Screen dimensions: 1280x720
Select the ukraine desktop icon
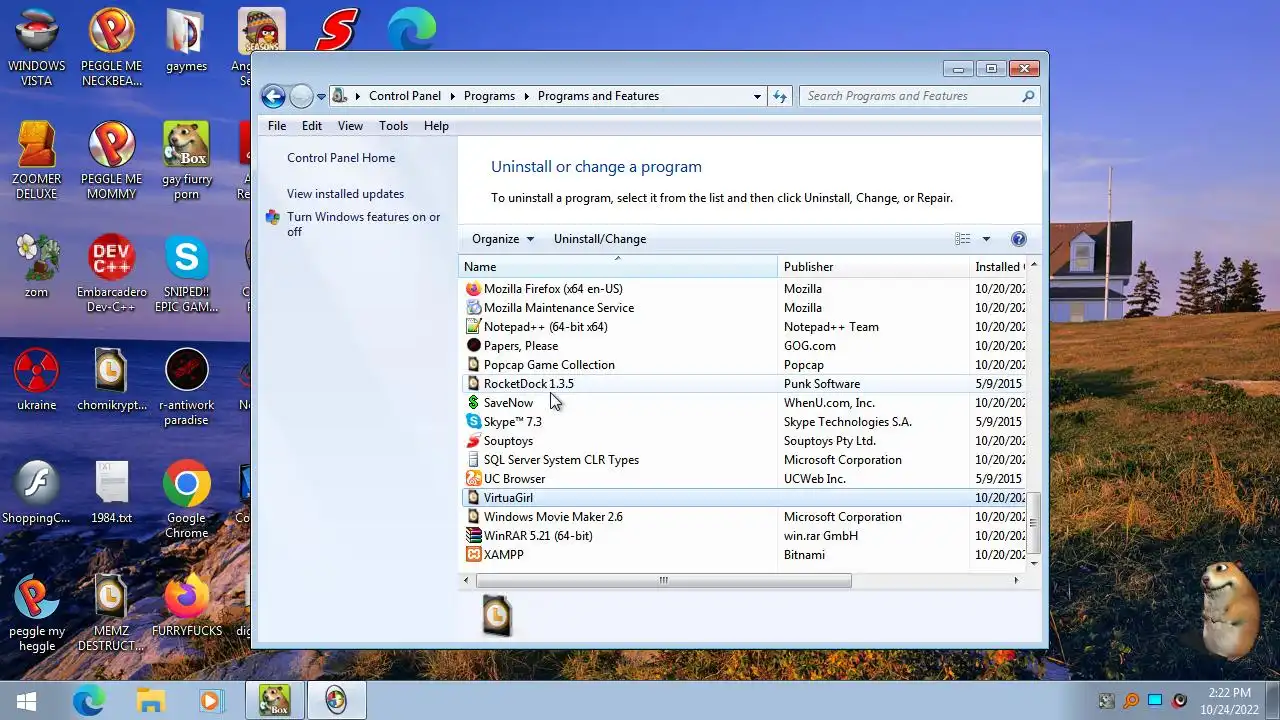37,380
